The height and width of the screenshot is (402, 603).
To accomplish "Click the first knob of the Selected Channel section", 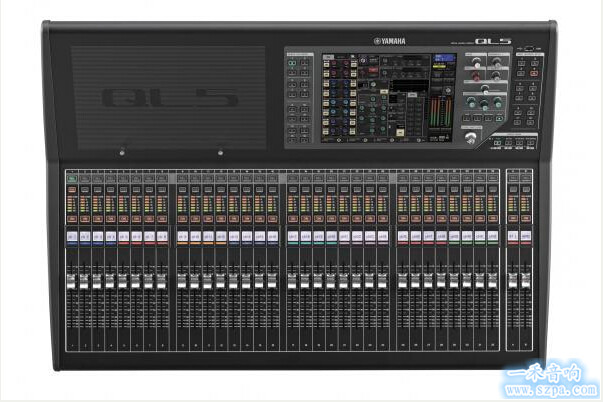I will (x=476, y=62).
